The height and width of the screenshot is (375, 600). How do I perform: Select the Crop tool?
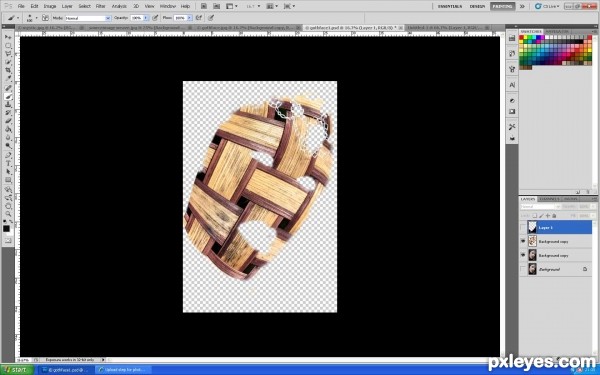(8, 70)
